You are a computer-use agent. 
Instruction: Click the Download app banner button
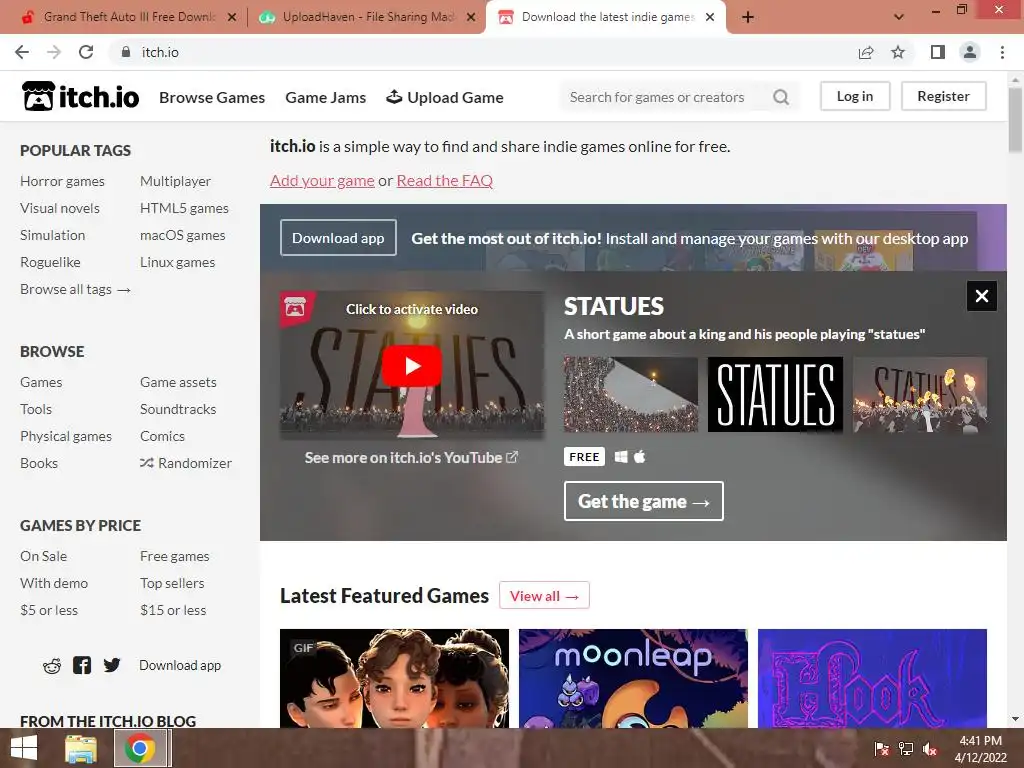pos(338,238)
